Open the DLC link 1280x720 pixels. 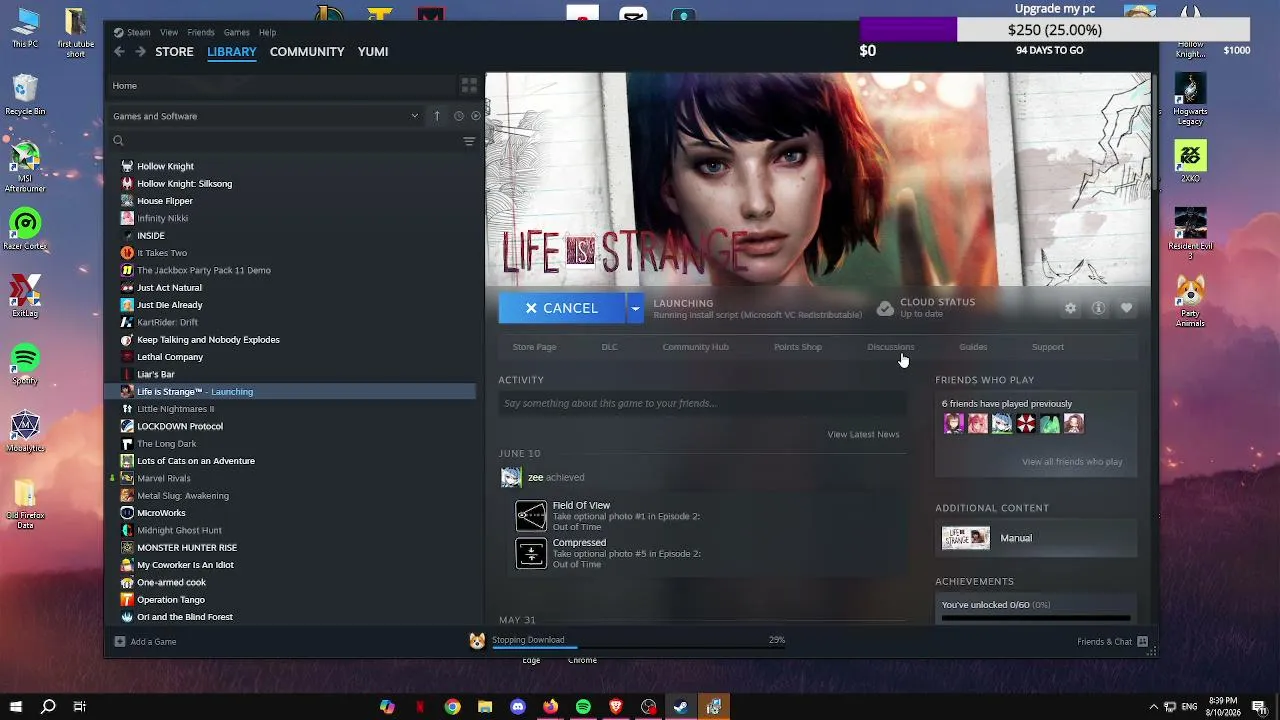click(609, 347)
